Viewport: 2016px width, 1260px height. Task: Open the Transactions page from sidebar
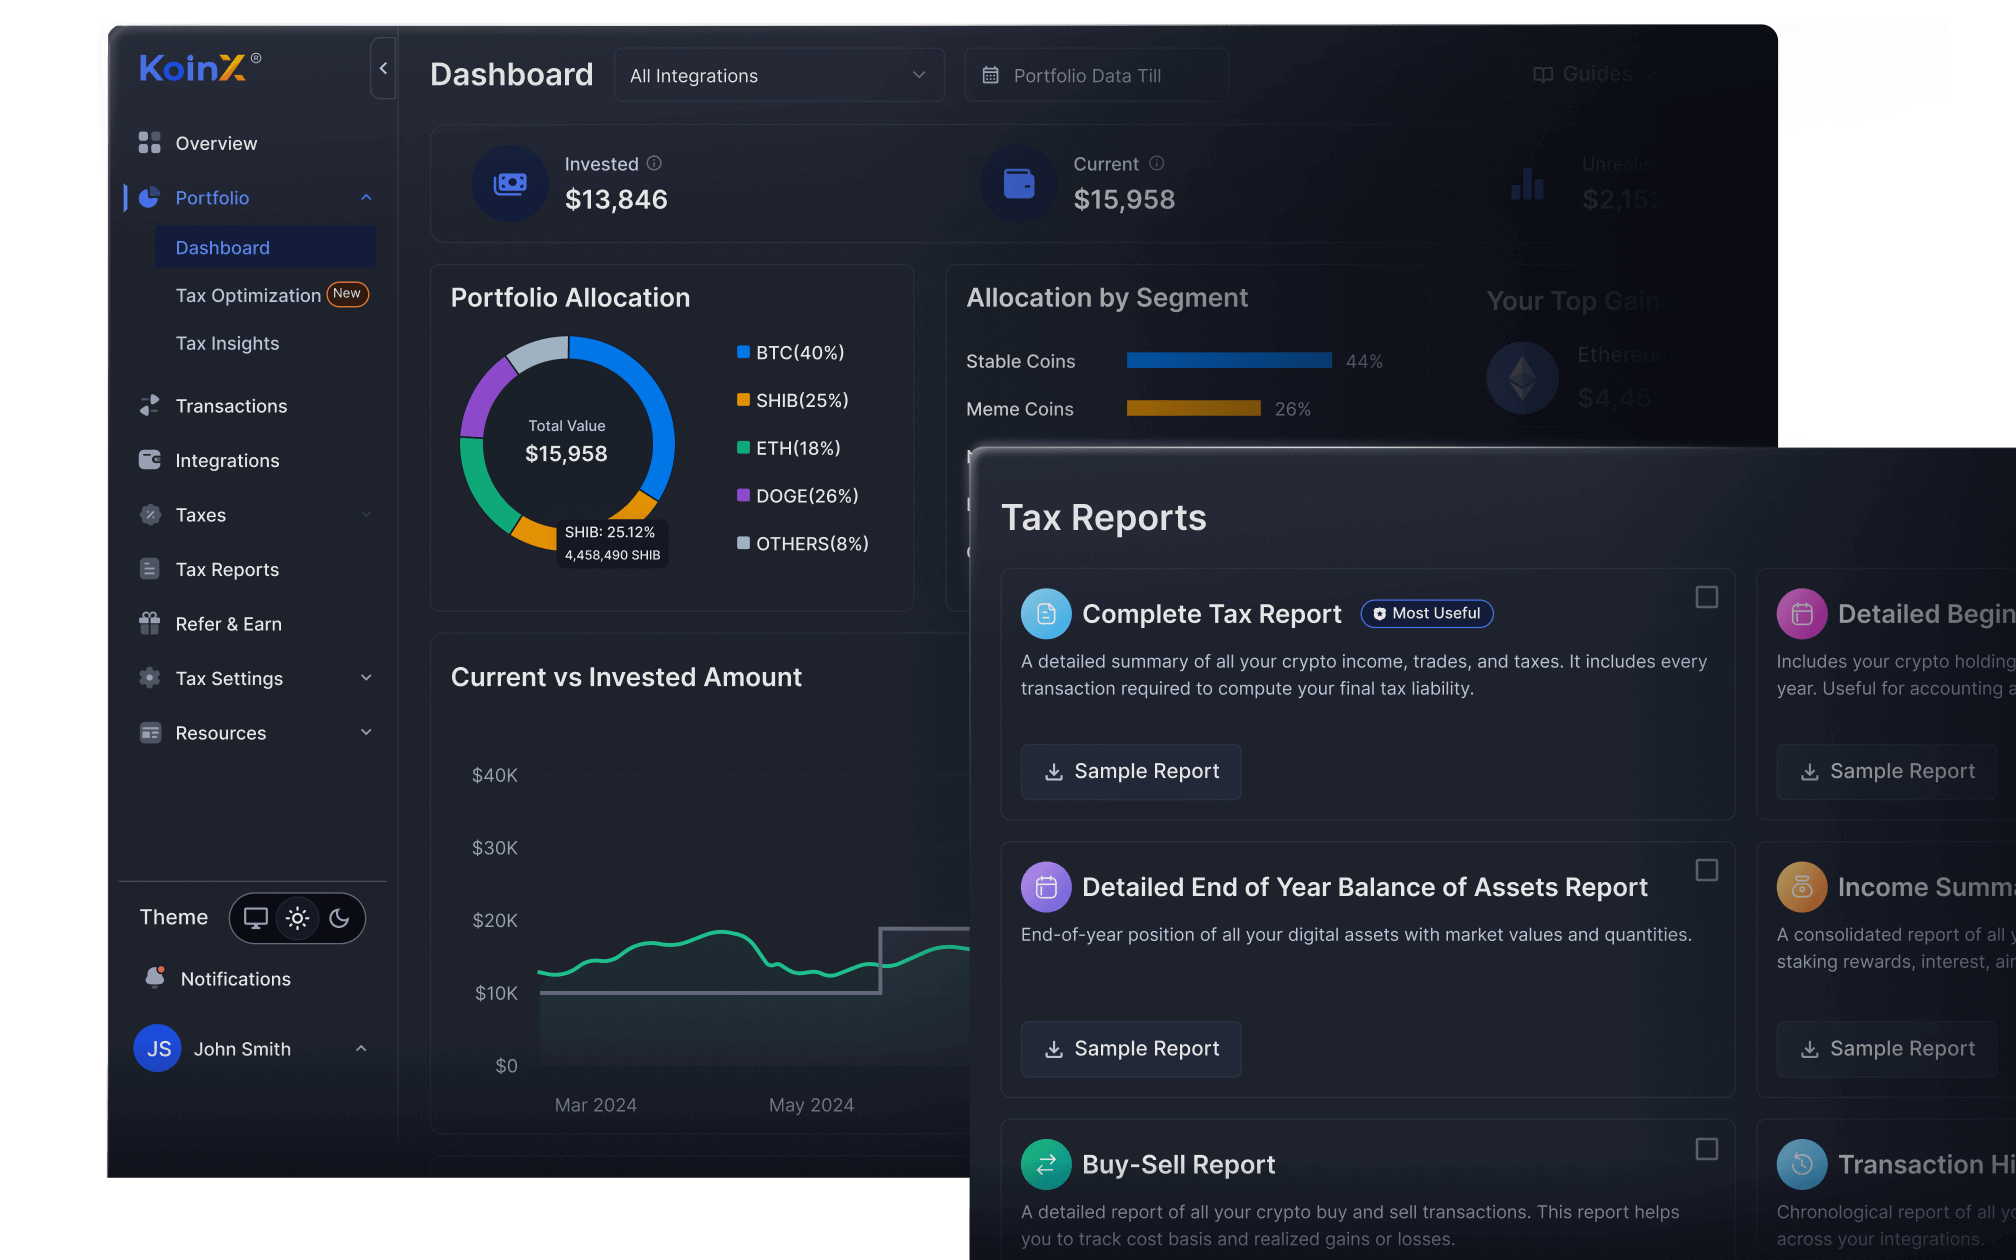point(231,406)
